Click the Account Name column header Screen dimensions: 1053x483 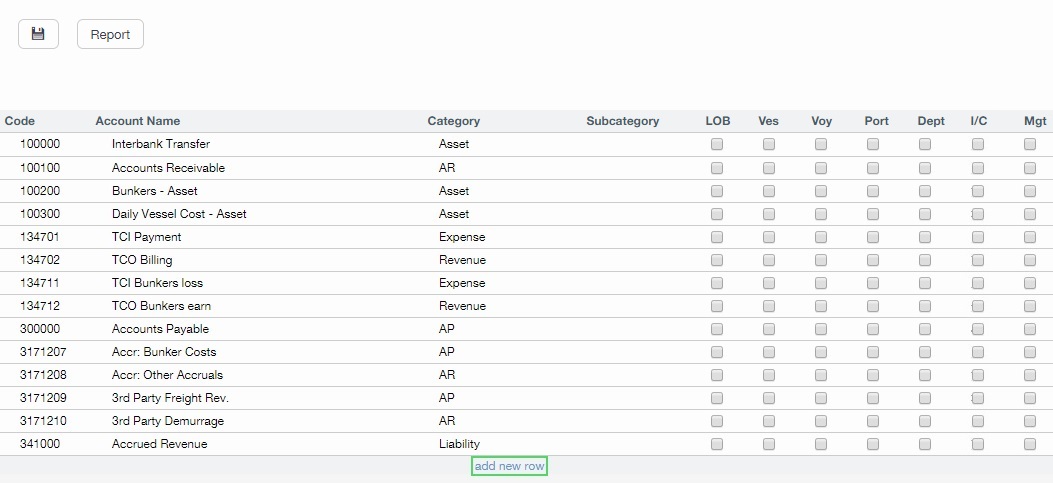tap(138, 121)
